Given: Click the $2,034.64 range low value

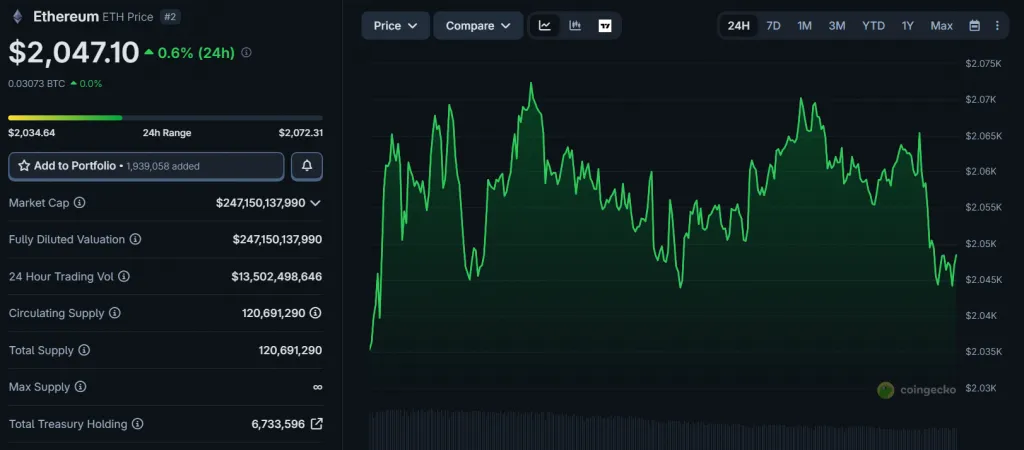Looking at the screenshot, I should point(31,133).
